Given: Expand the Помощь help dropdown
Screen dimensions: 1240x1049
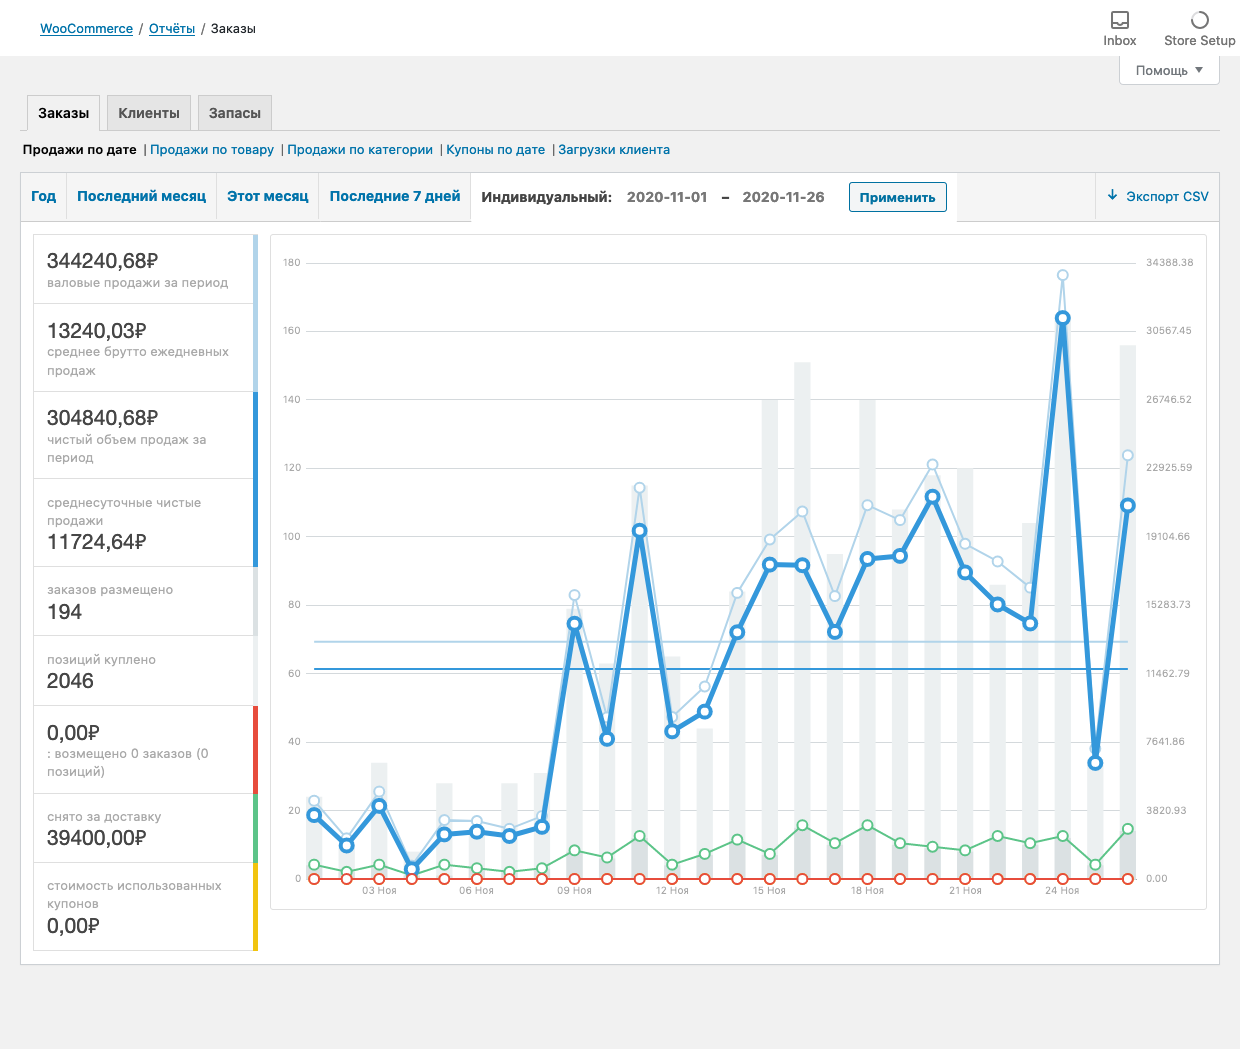Looking at the screenshot, I should (x=1169, y=70).
